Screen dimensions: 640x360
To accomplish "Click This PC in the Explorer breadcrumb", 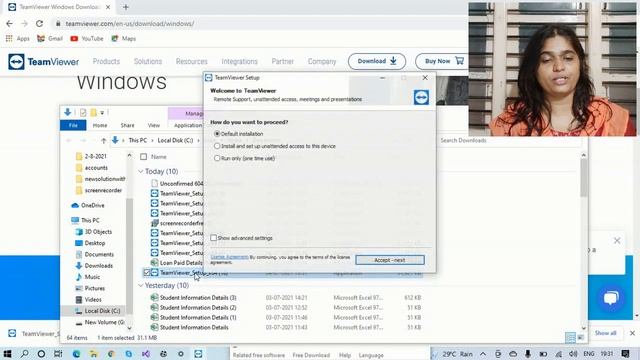I will [138, 140].
